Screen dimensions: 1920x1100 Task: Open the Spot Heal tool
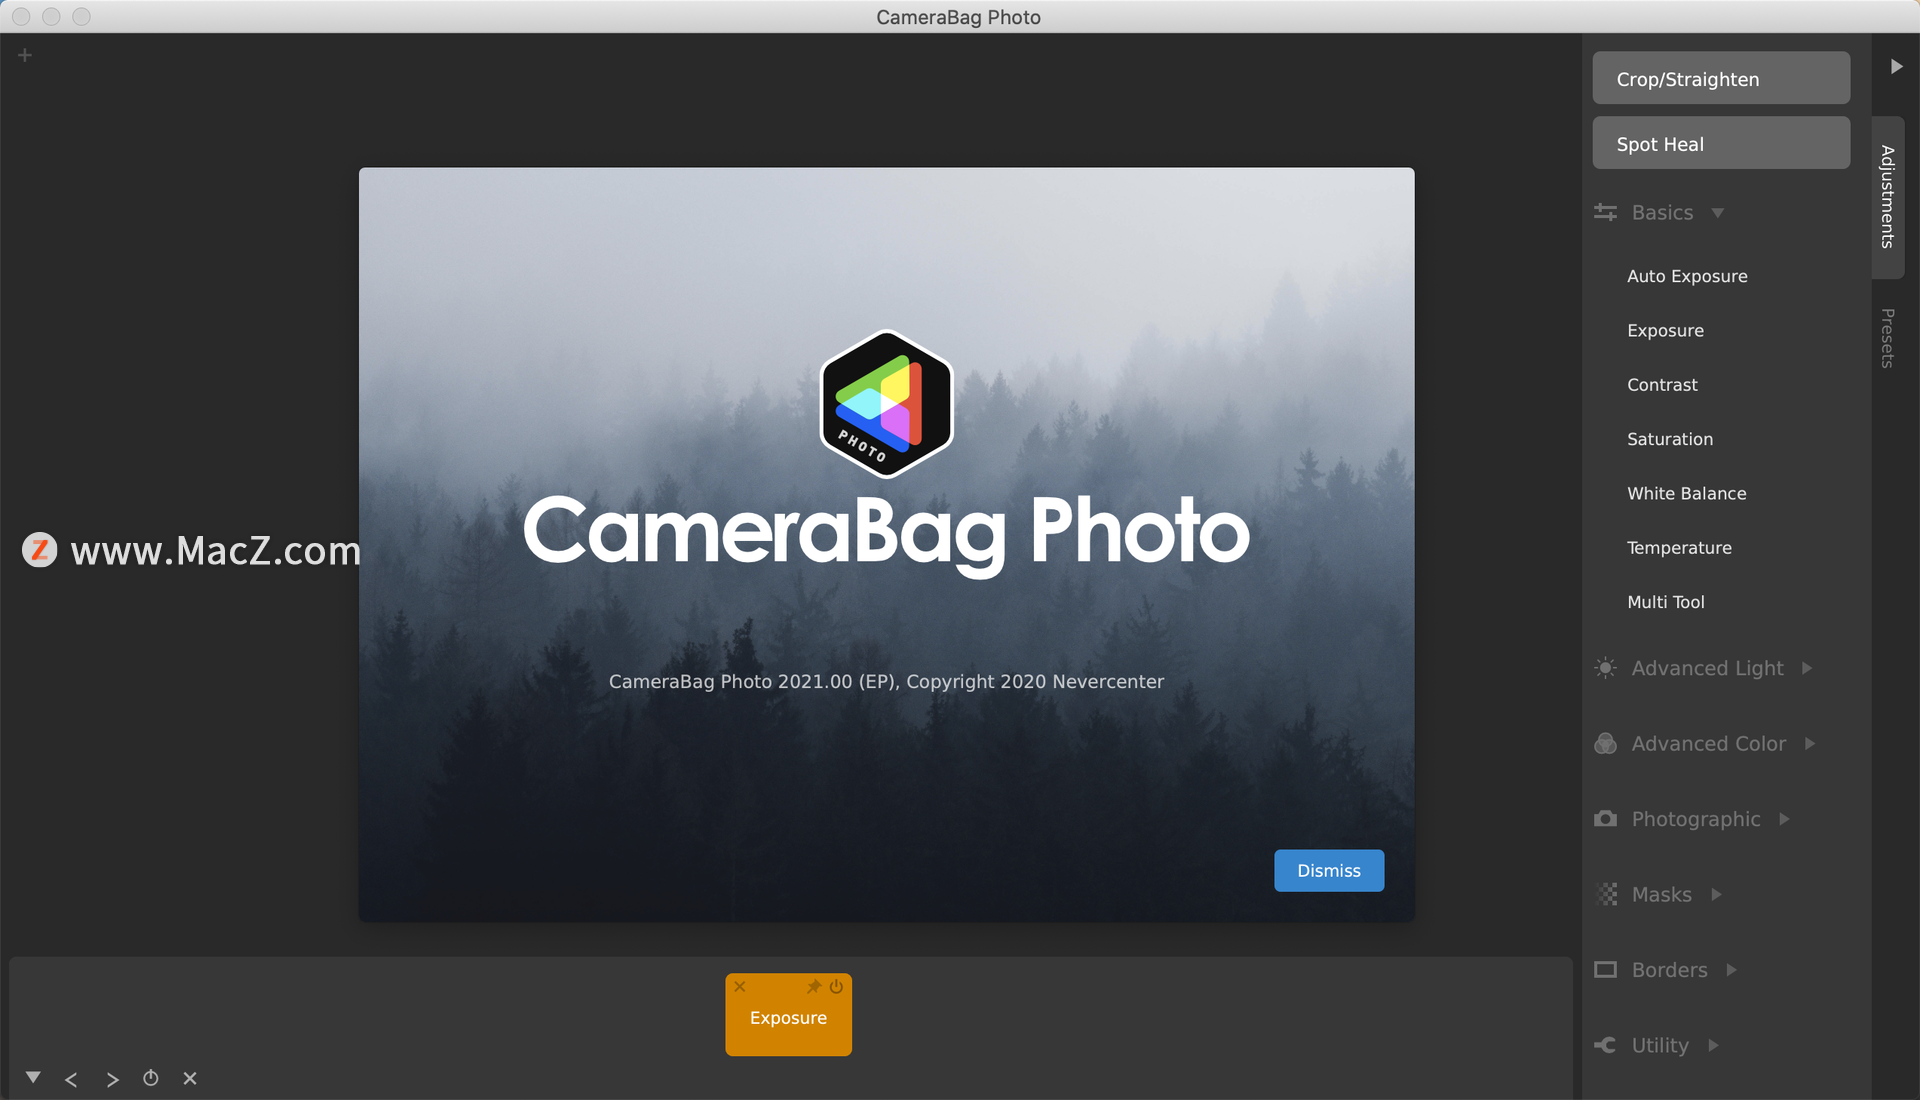[1720, 143]
